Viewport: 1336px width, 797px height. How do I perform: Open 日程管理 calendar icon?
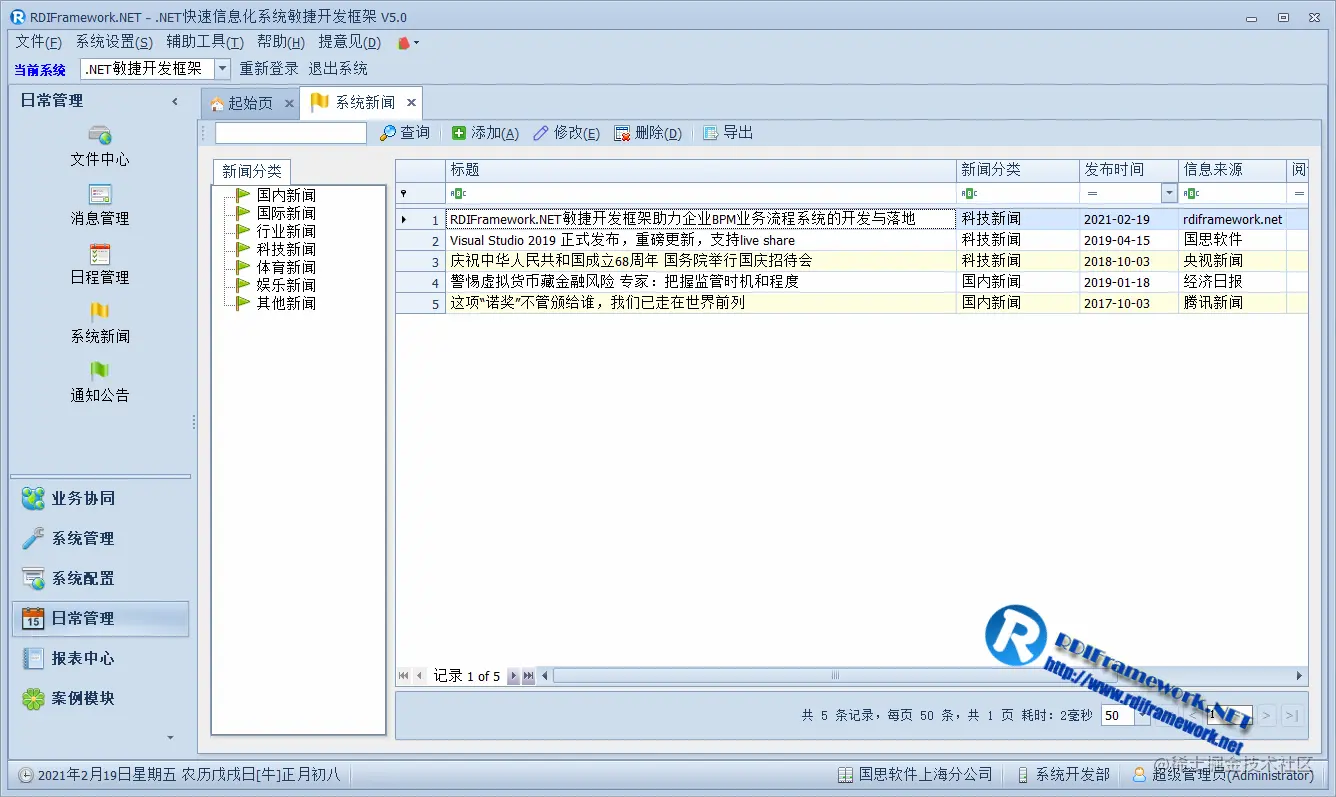click(x=99, y=265)
